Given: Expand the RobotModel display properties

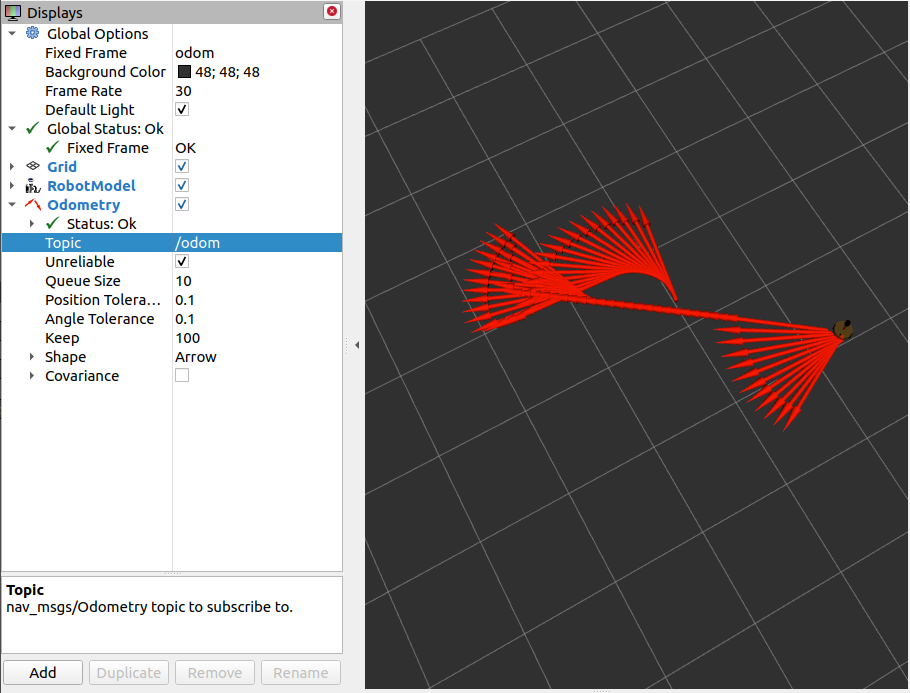Looking at the screenshot, I should coord(12,186).
